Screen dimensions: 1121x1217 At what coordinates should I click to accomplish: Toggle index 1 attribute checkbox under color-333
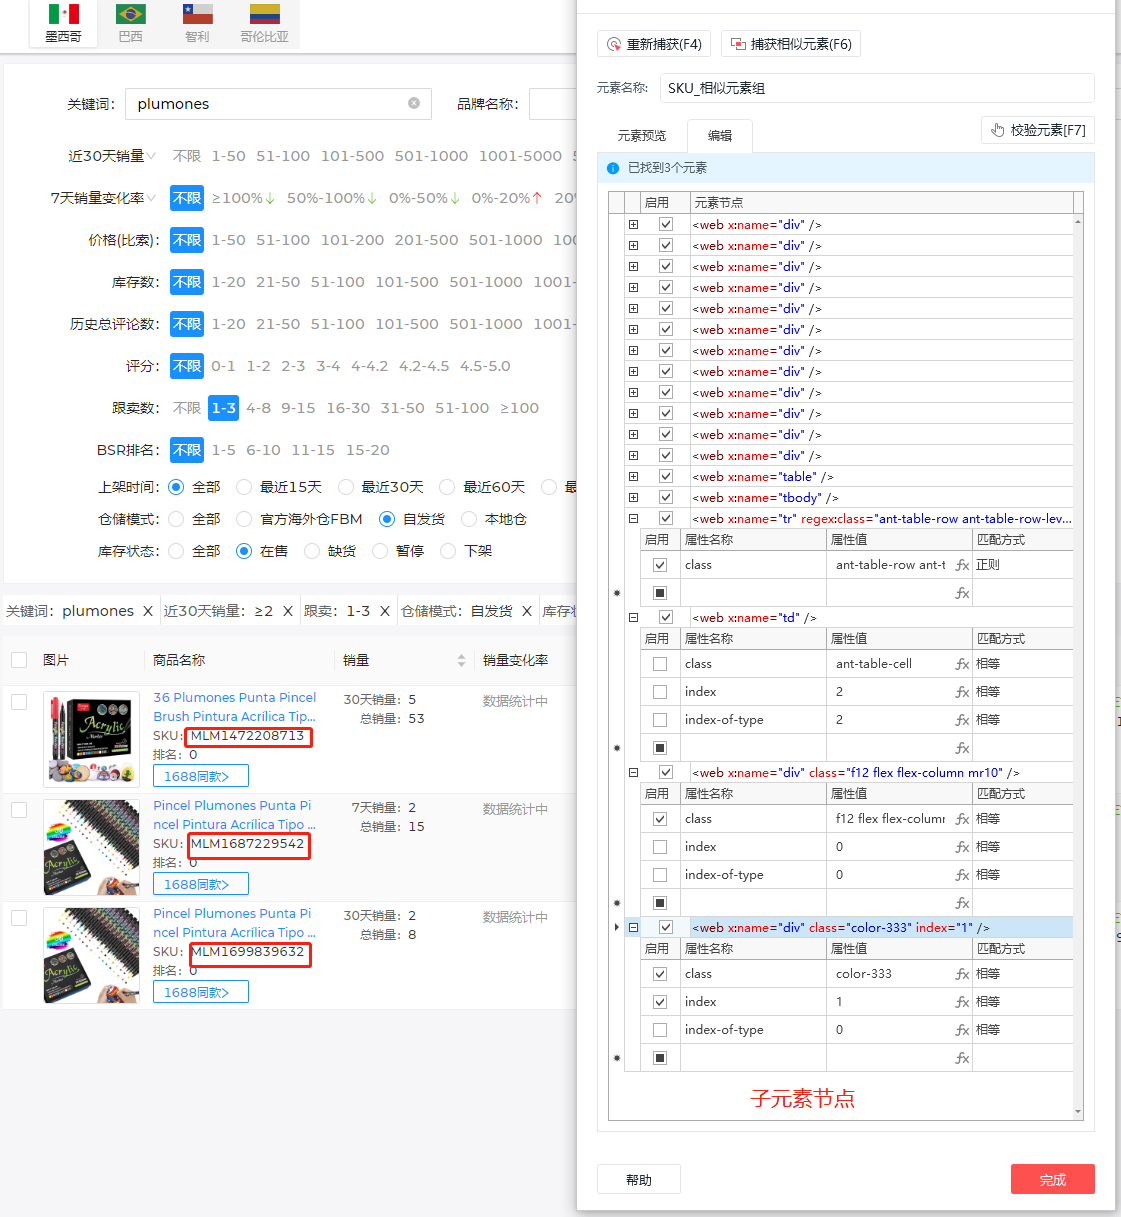[x=660, y=1002]
